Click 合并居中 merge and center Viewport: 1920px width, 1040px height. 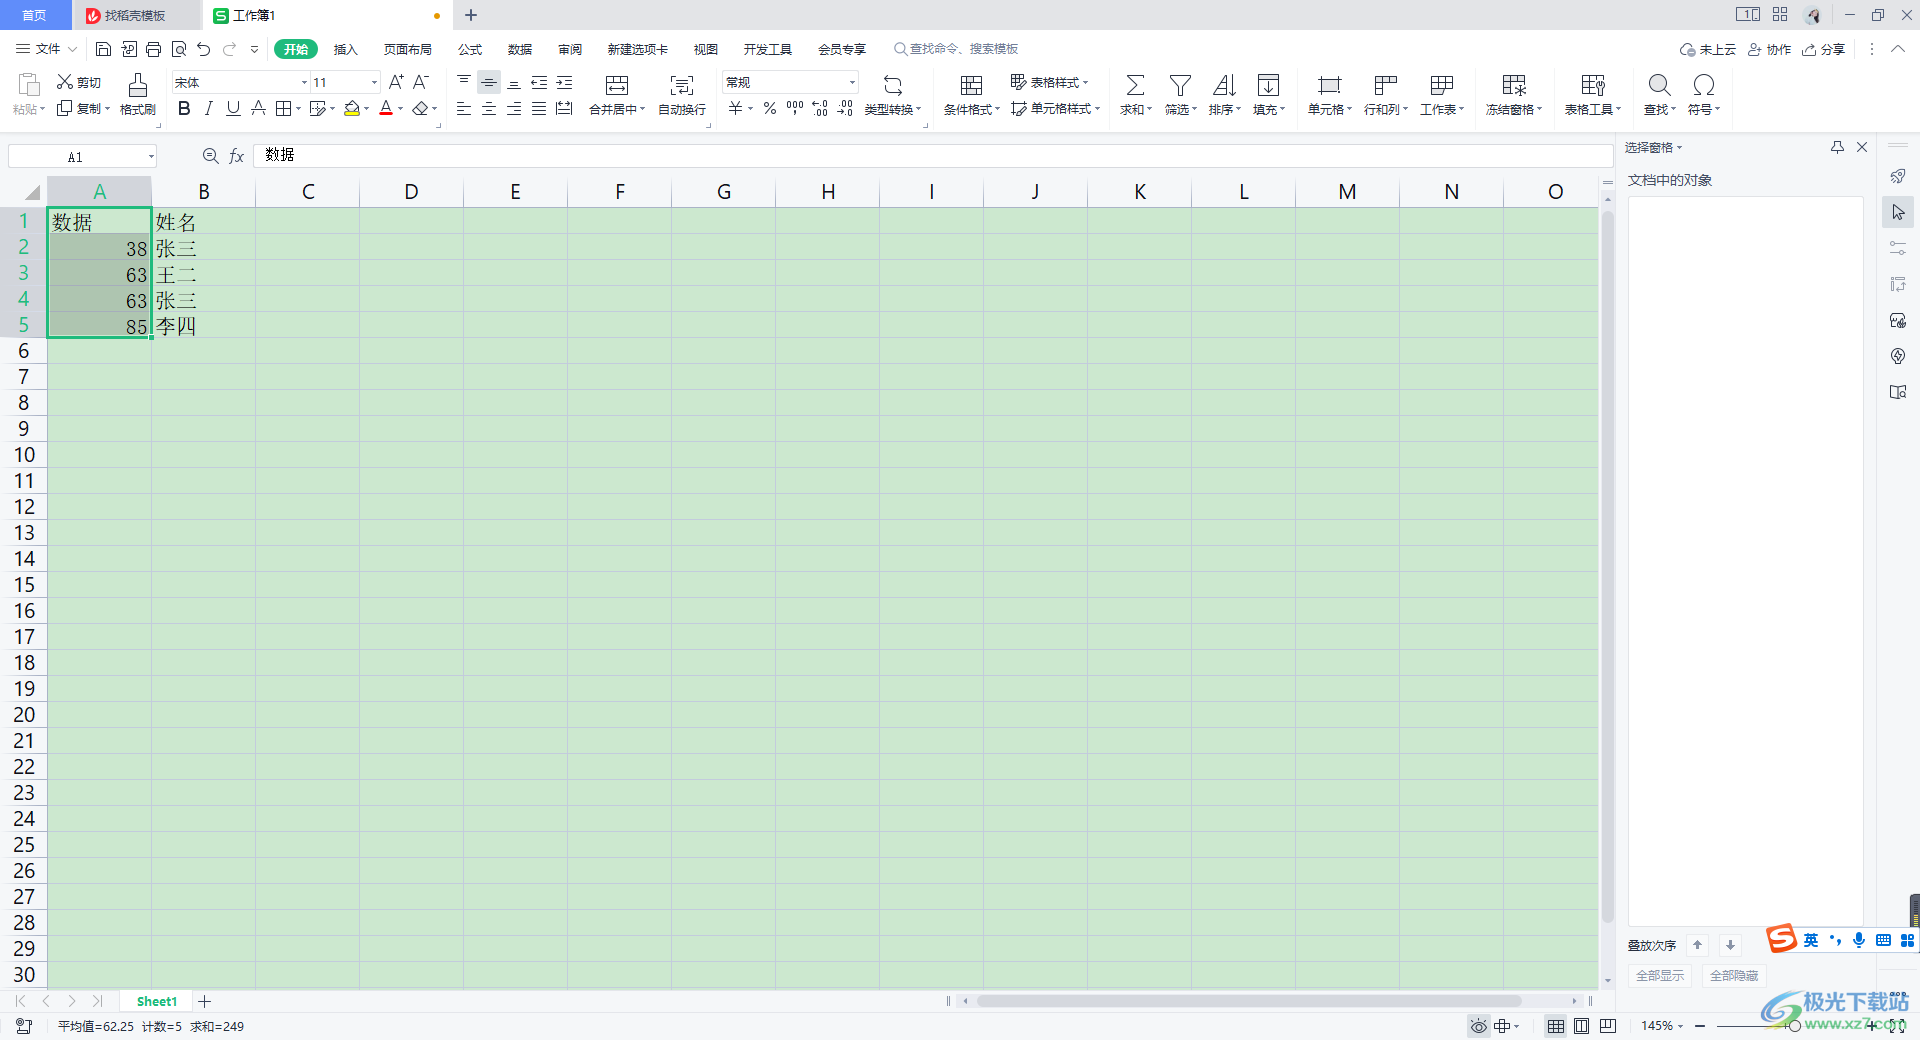pos(617,95)
